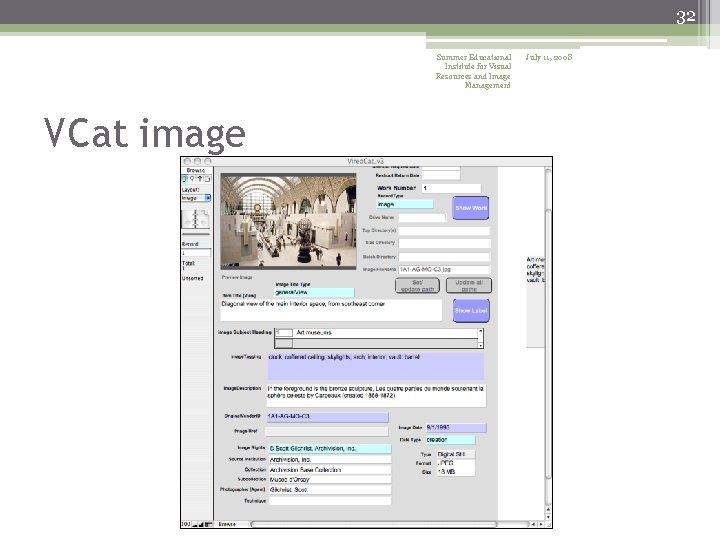Click the Image Subject Heading list down arrow
This screenshot has height=540, width=720.
[x=480, y=345]
